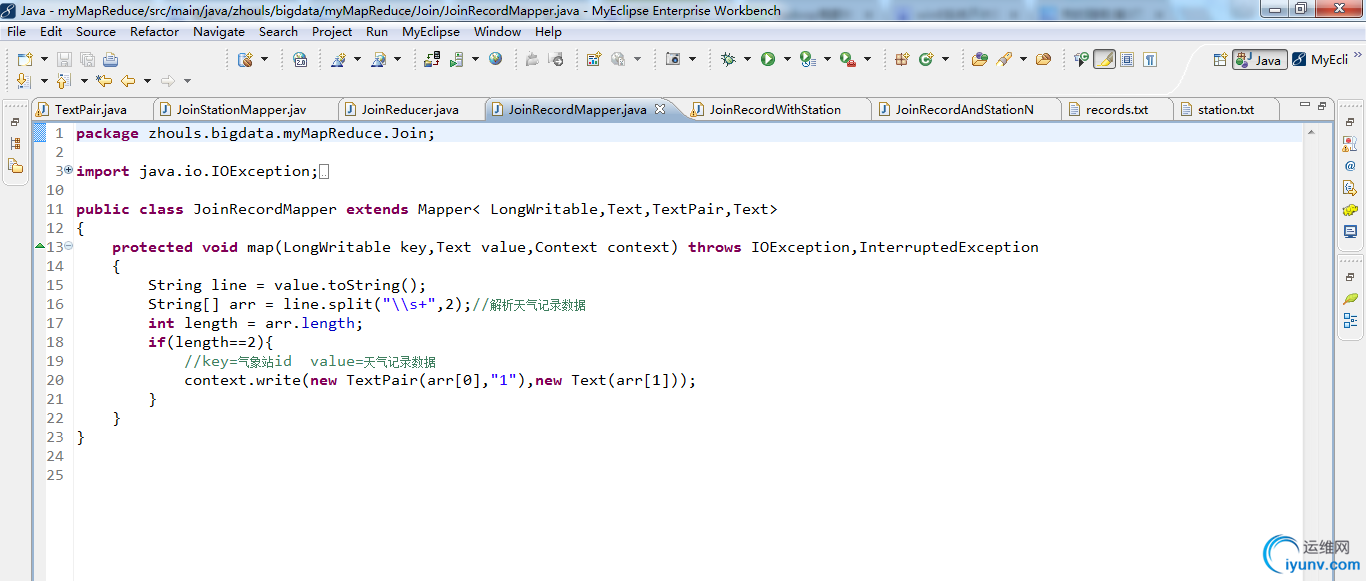This screenshot has height=581, width=1366.
Task: Click the camera capture toolbar icon
Action: pos(673,59)
